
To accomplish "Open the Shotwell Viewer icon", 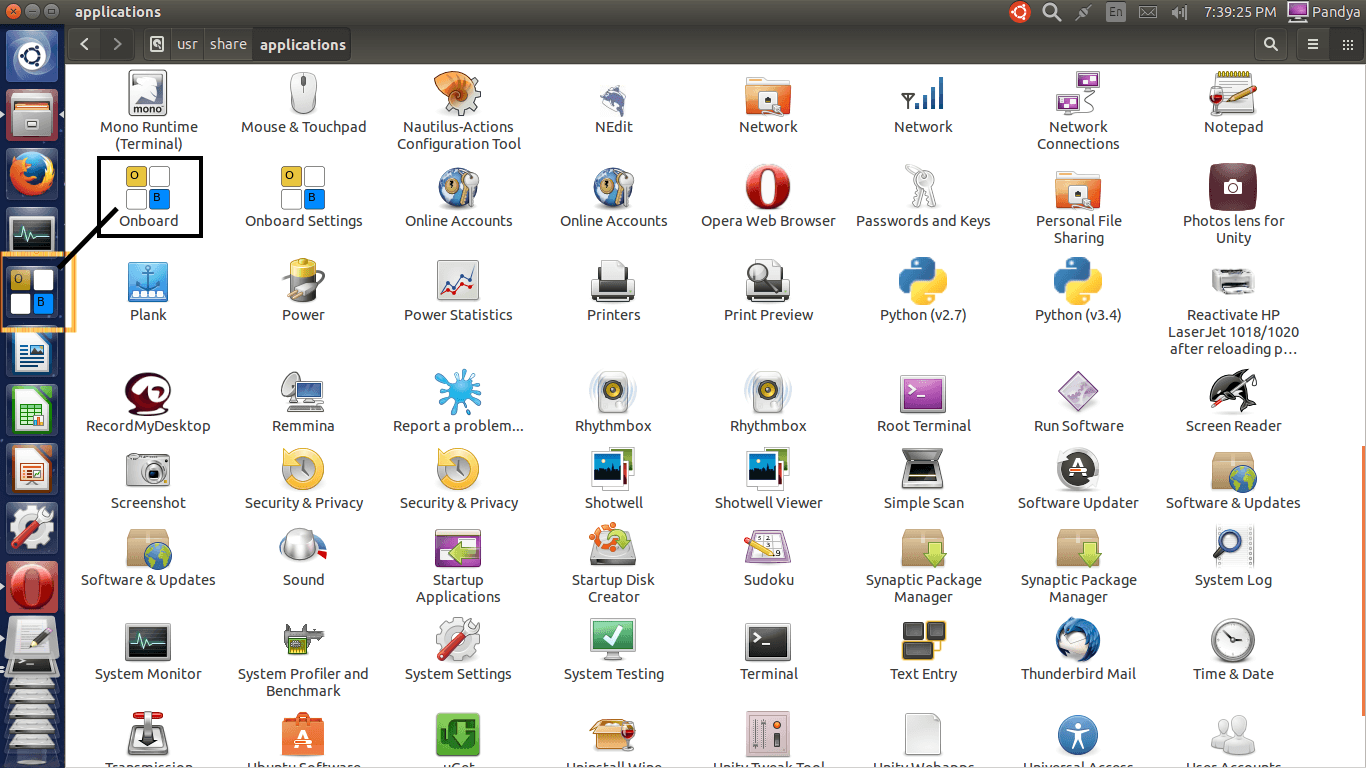I will [x=768, y=469].
